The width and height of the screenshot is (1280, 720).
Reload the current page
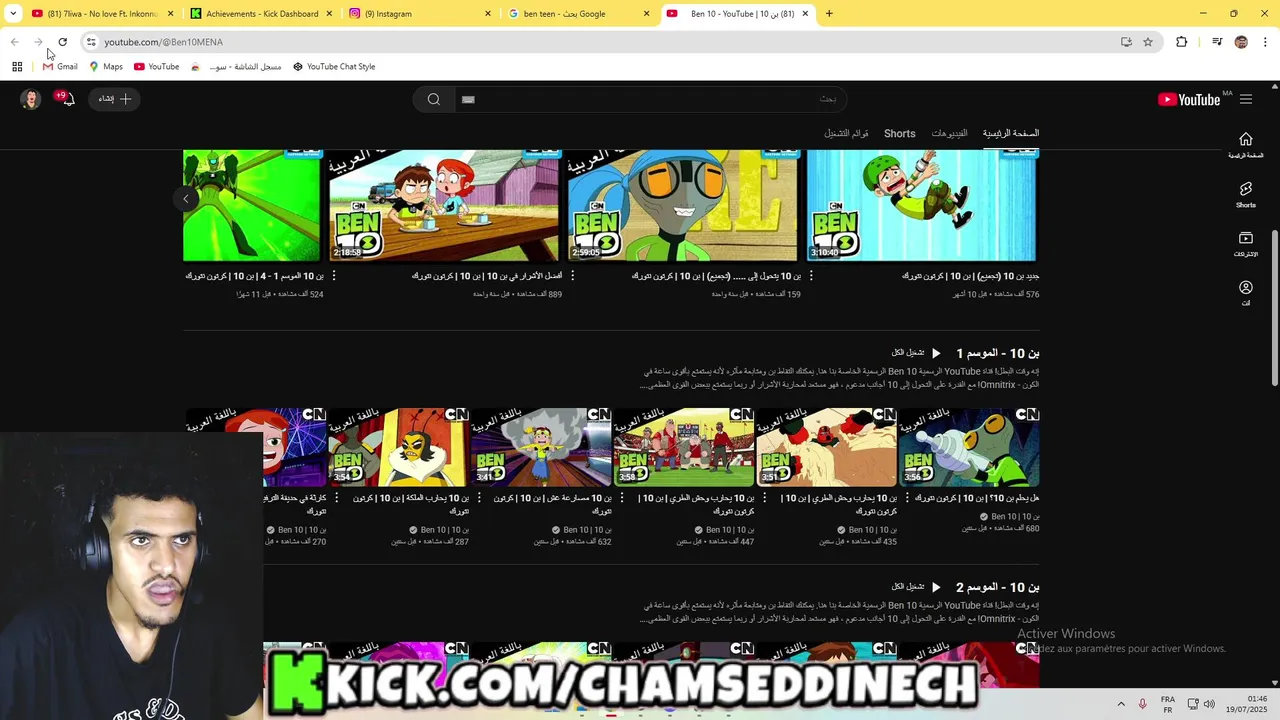click(x=62, y=42)
